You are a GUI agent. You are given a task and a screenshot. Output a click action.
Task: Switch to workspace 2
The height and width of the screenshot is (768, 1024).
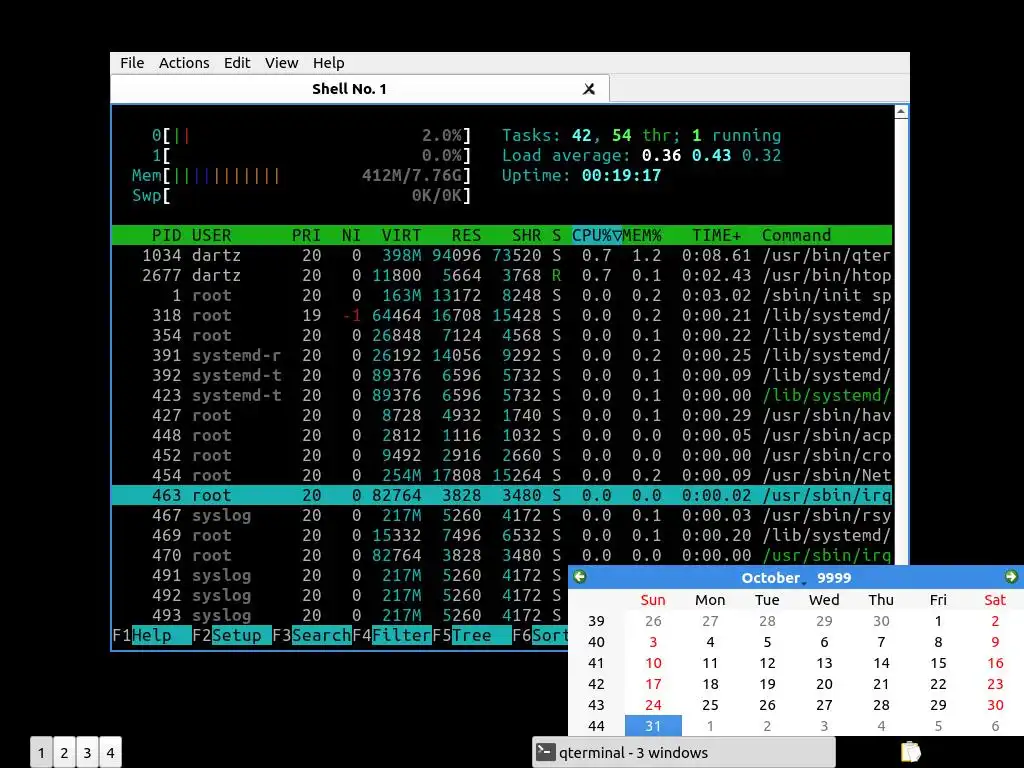point(64,753)
